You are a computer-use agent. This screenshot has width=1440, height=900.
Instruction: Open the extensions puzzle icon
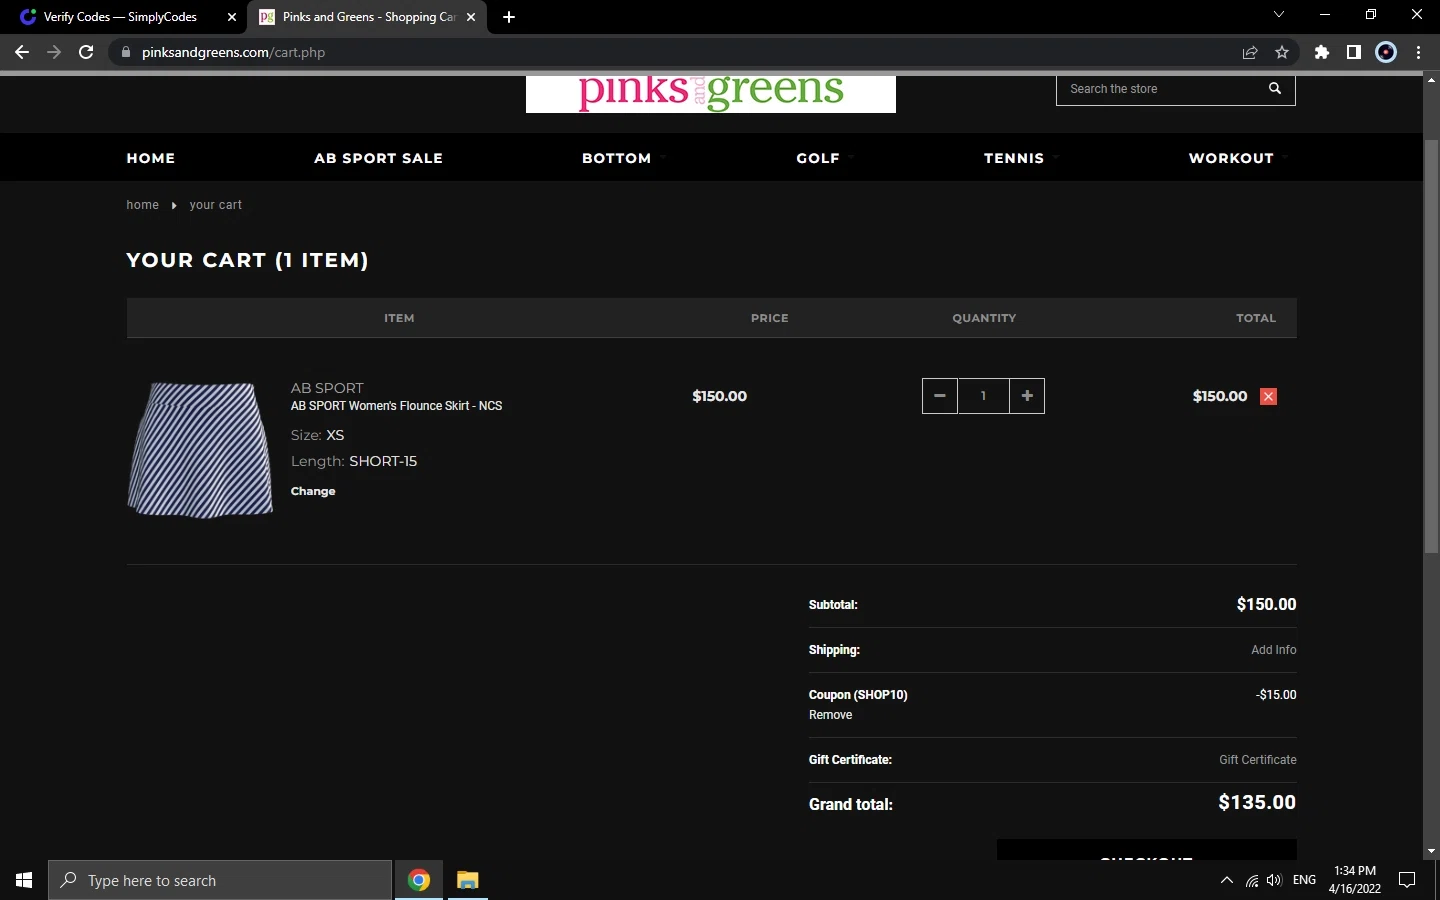pyautogui.click(x=1322, y=52)
